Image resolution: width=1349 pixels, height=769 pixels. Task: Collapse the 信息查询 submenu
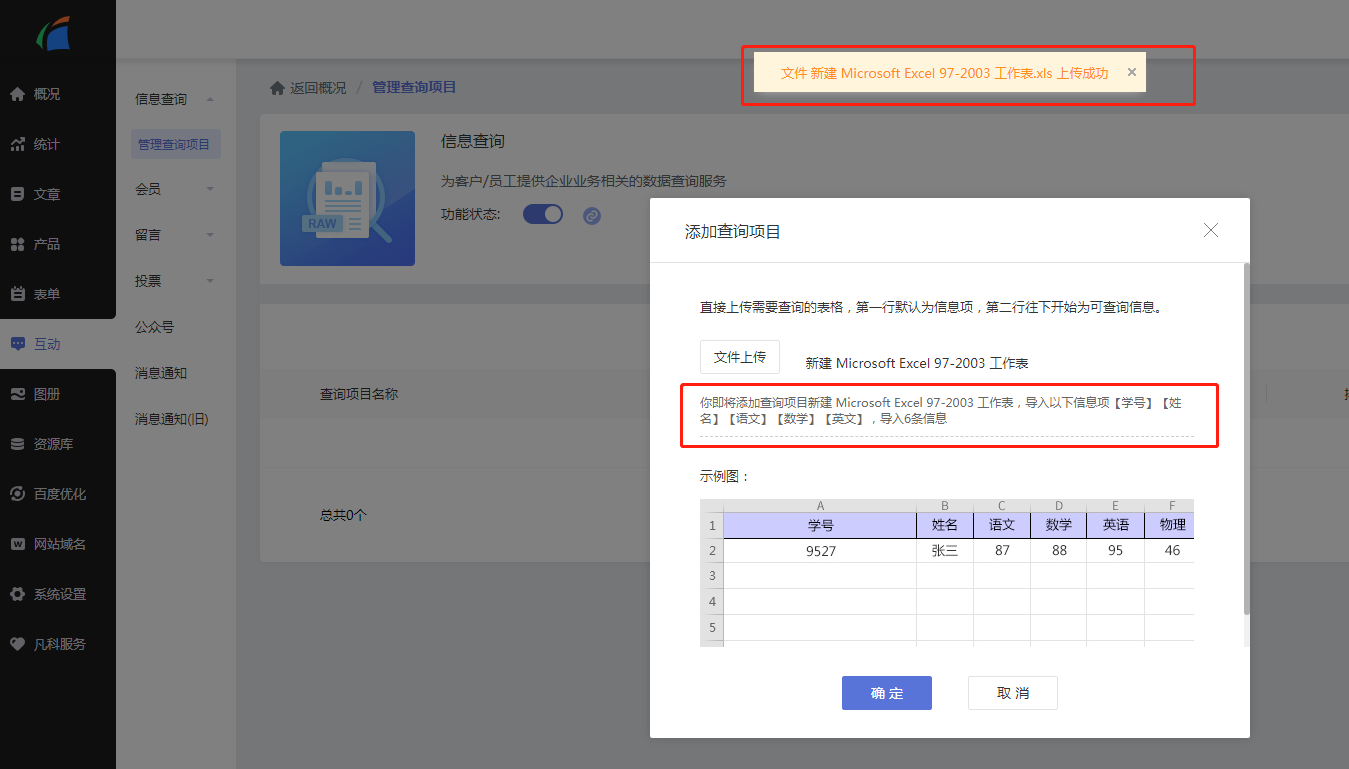click(x=210, y=99)
